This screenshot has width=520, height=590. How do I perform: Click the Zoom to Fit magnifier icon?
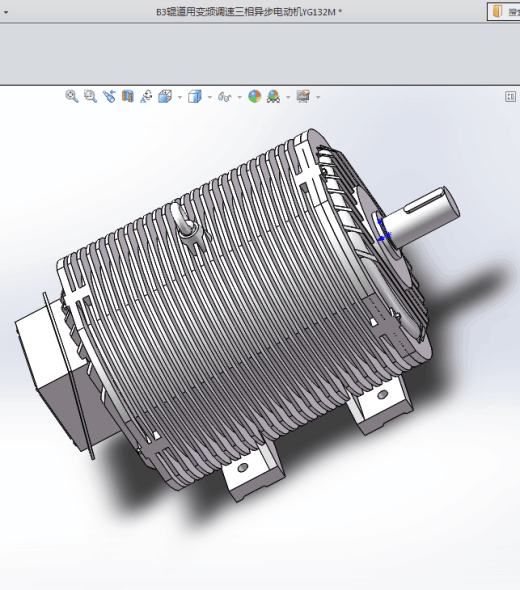point(71,96)
